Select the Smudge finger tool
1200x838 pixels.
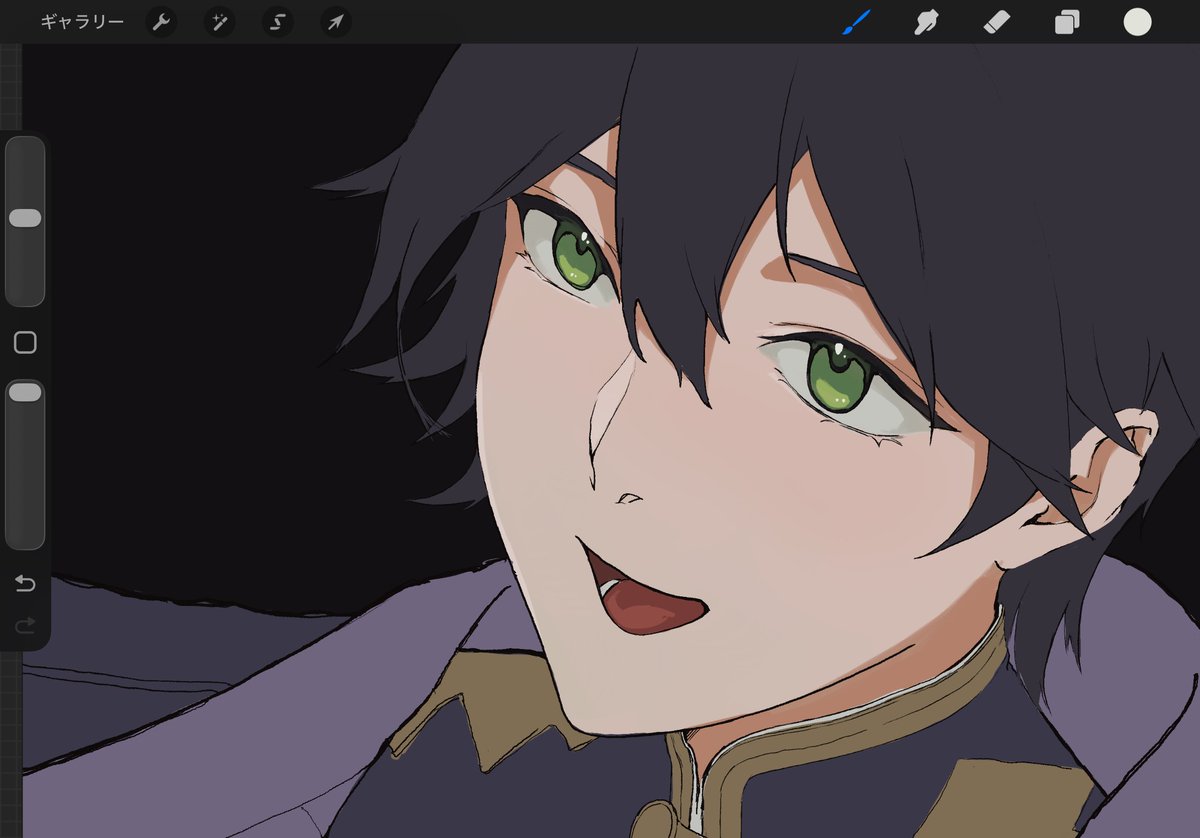[x=927, y=22]
